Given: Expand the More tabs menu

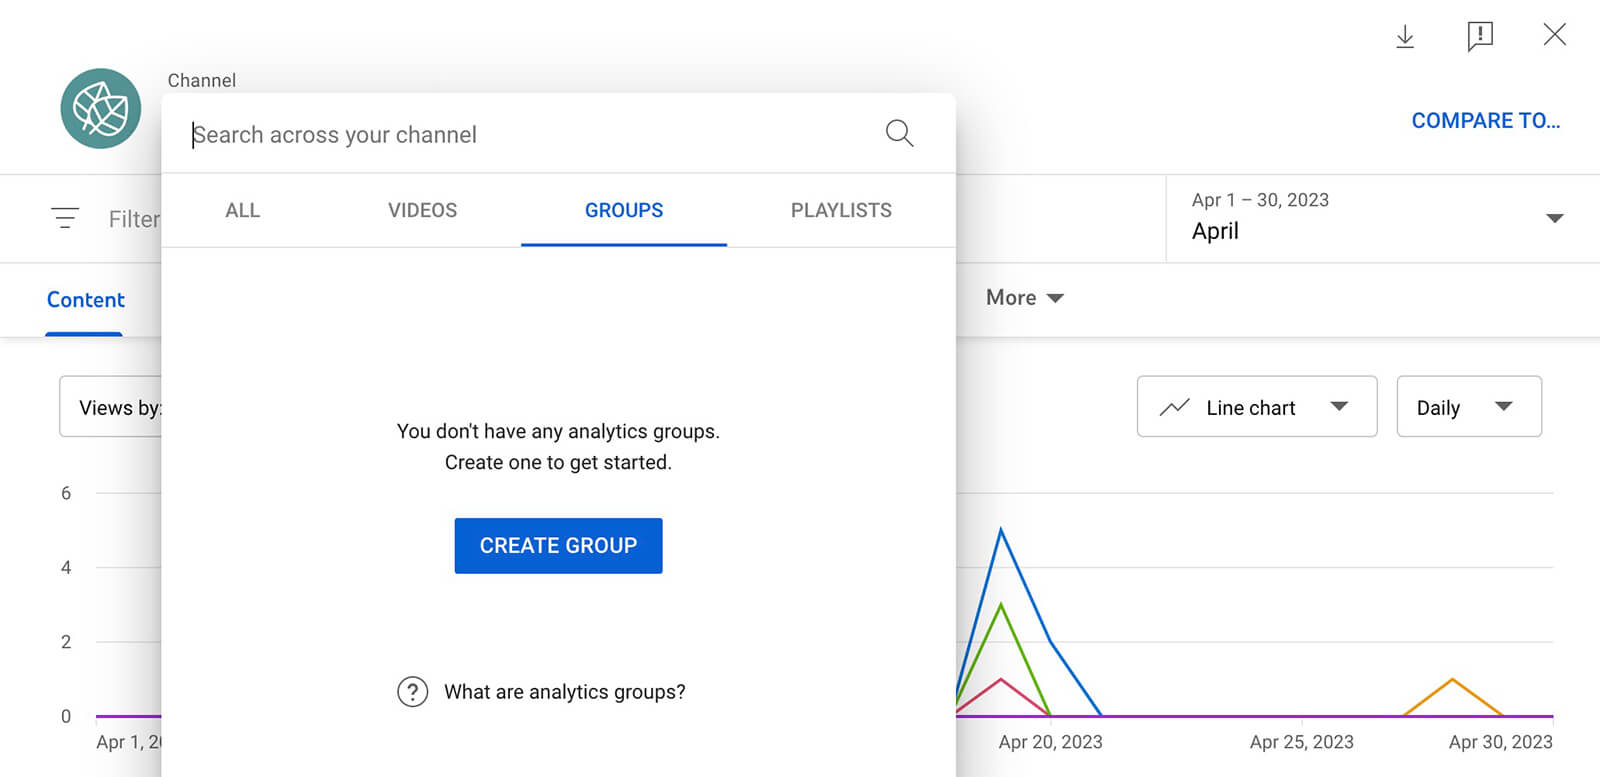Looking at the screenshot, I should (x=1024, y=298).
